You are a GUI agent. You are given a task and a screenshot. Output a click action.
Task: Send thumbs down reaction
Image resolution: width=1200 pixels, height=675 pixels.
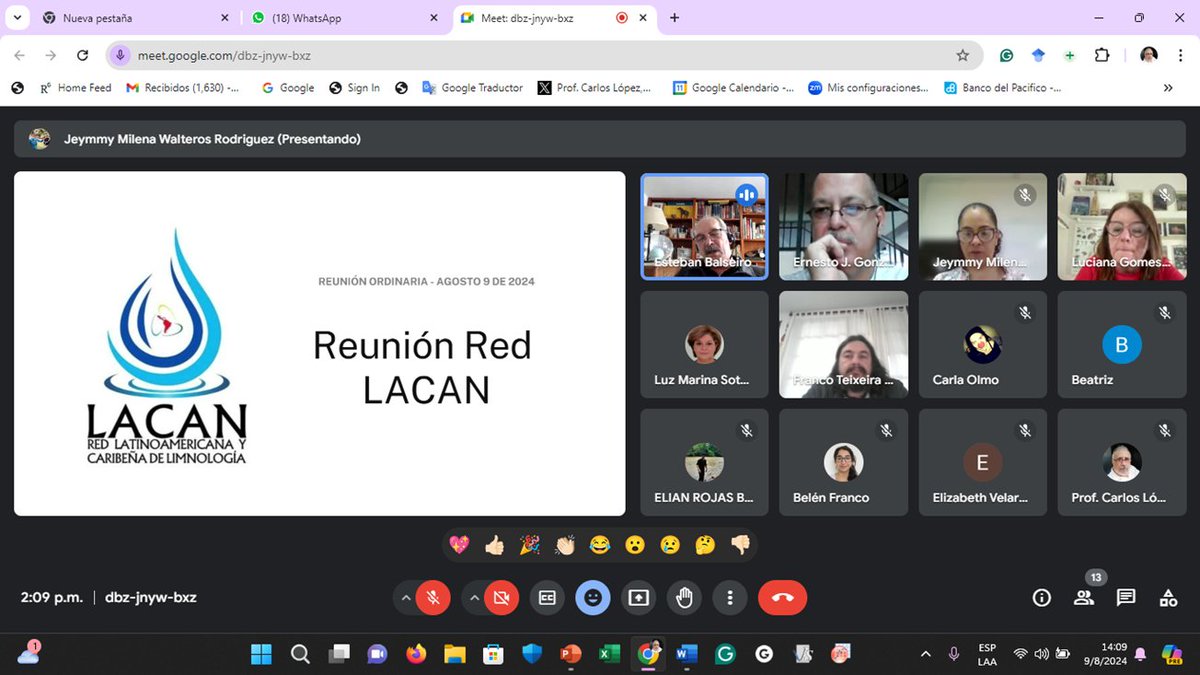(x=740, y=545)
